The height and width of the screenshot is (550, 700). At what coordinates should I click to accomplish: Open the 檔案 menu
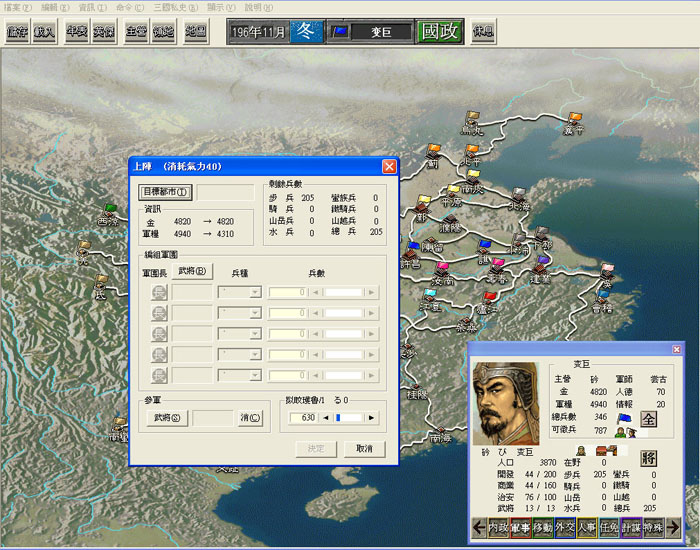pyautogui.click(x=19, y=7)
